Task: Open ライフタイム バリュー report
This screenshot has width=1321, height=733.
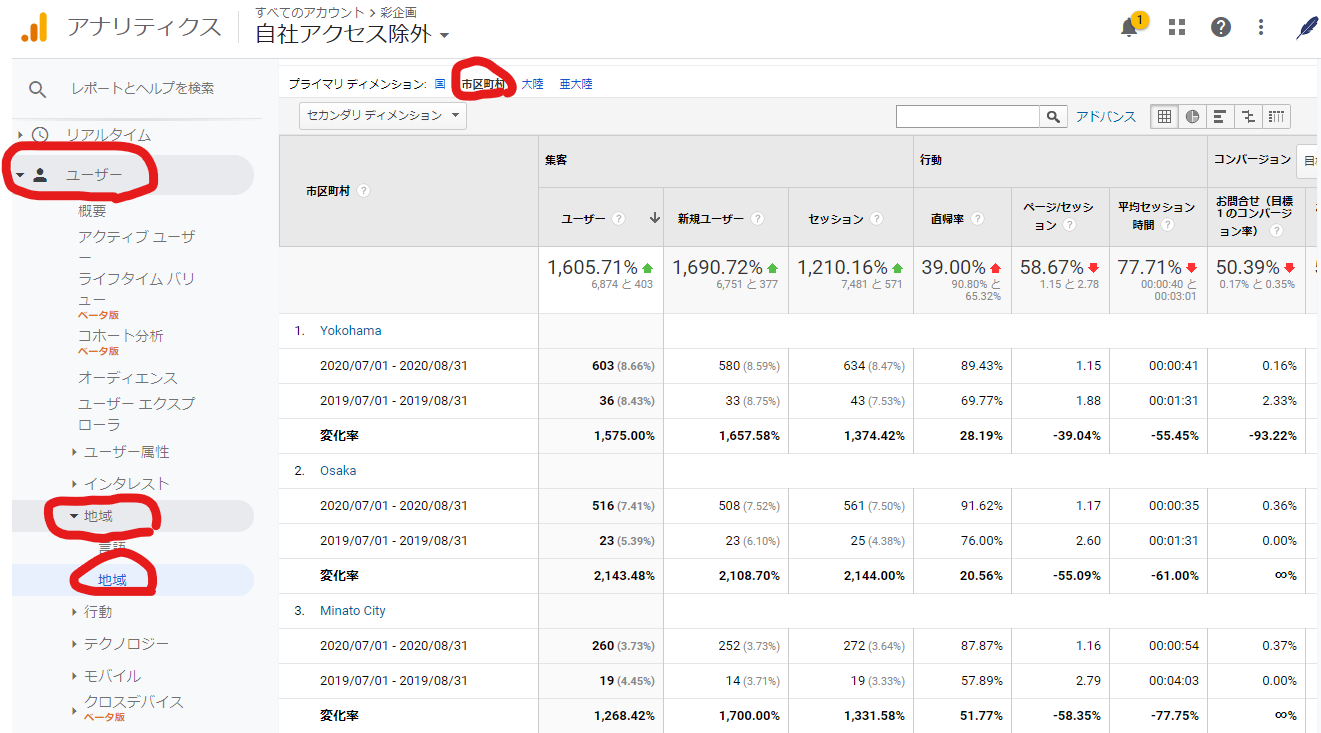Action: 137,289
